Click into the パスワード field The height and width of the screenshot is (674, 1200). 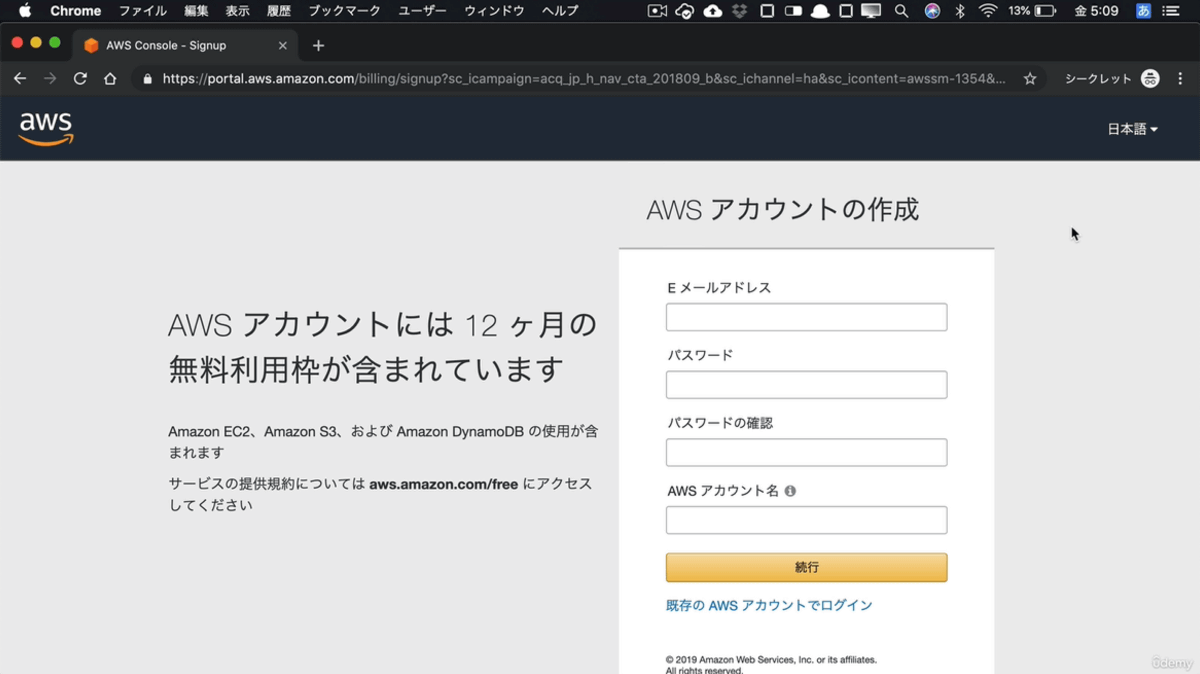(806, 385)
